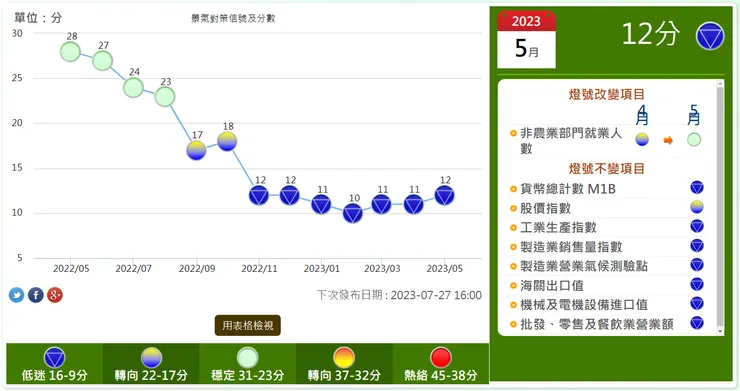Viewport: 740px width, 391px height.
Task: Click the April yellow-blue light for 非農業部門就業人數
Action: [642, 139]
